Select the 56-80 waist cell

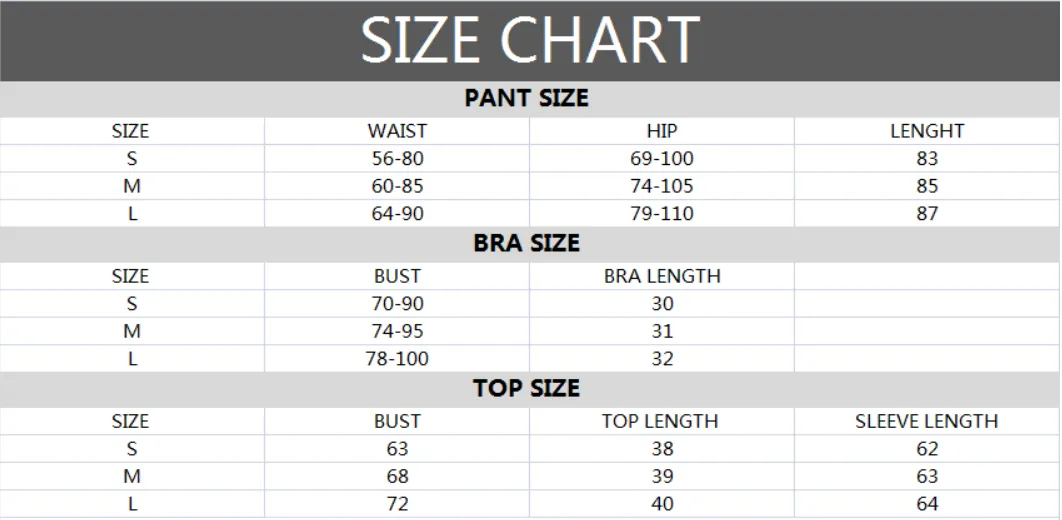tap(397, 158)
